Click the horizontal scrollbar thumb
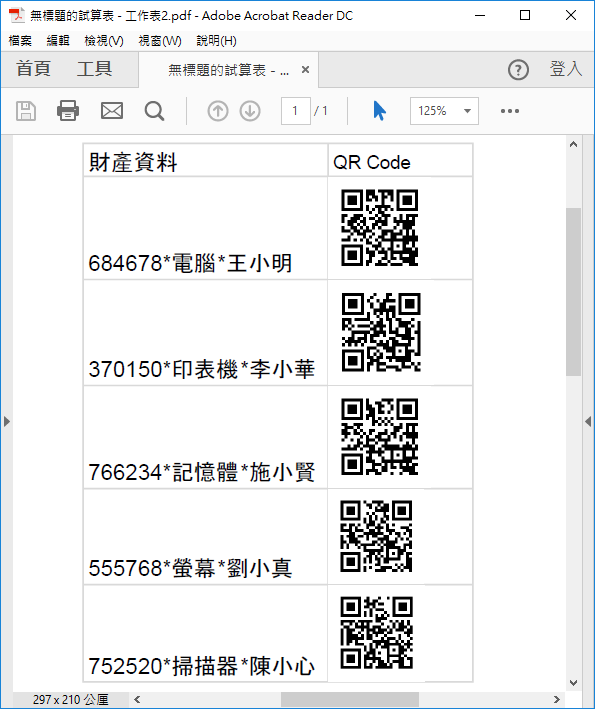Viewport: 595px width, 709px height. [x=349, y=700]
